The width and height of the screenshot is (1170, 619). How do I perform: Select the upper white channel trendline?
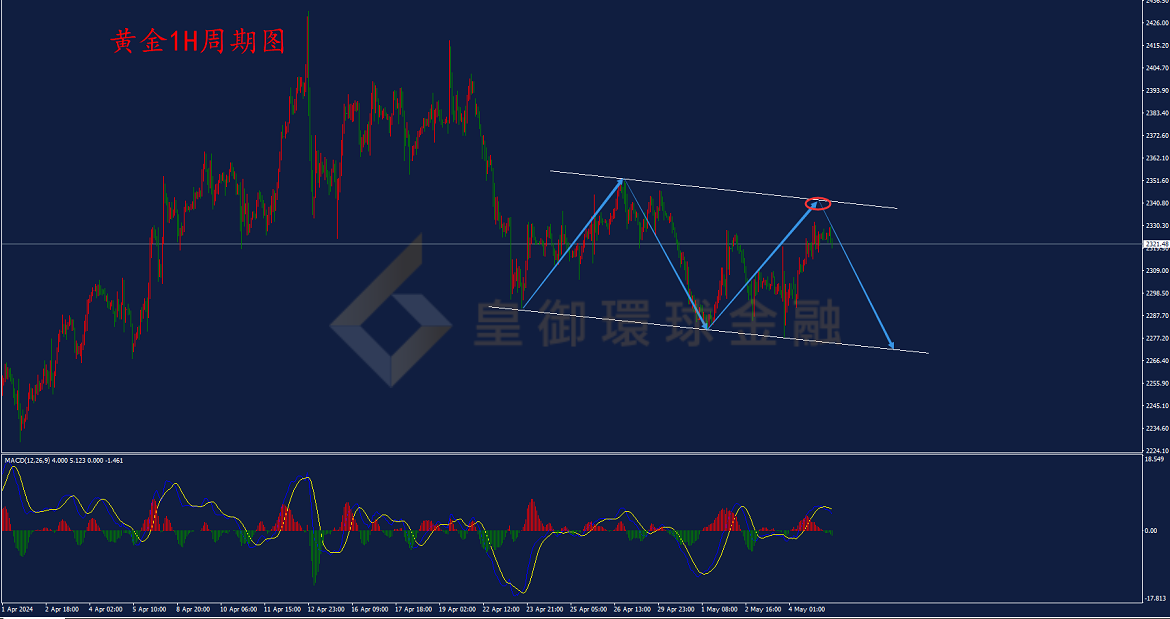pyautogui.click(x=723, y=190)
